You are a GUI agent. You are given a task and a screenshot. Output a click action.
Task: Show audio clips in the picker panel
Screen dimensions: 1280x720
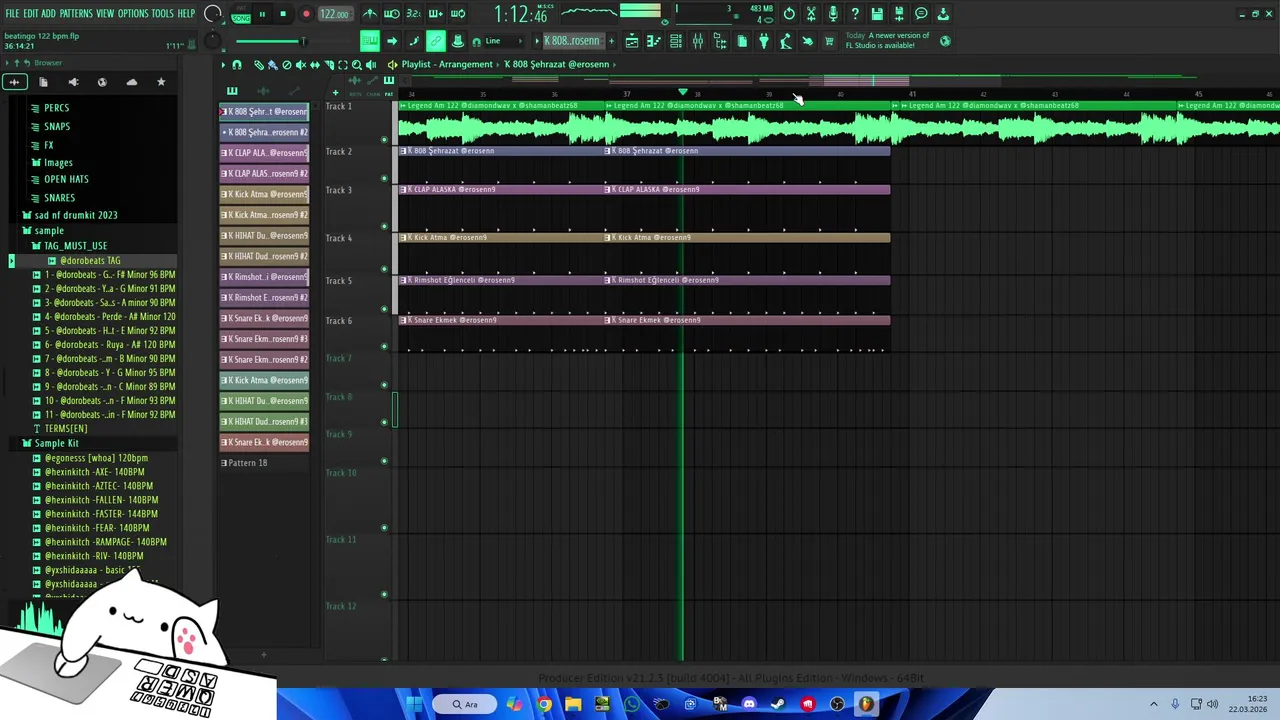[x=263, y=91]
